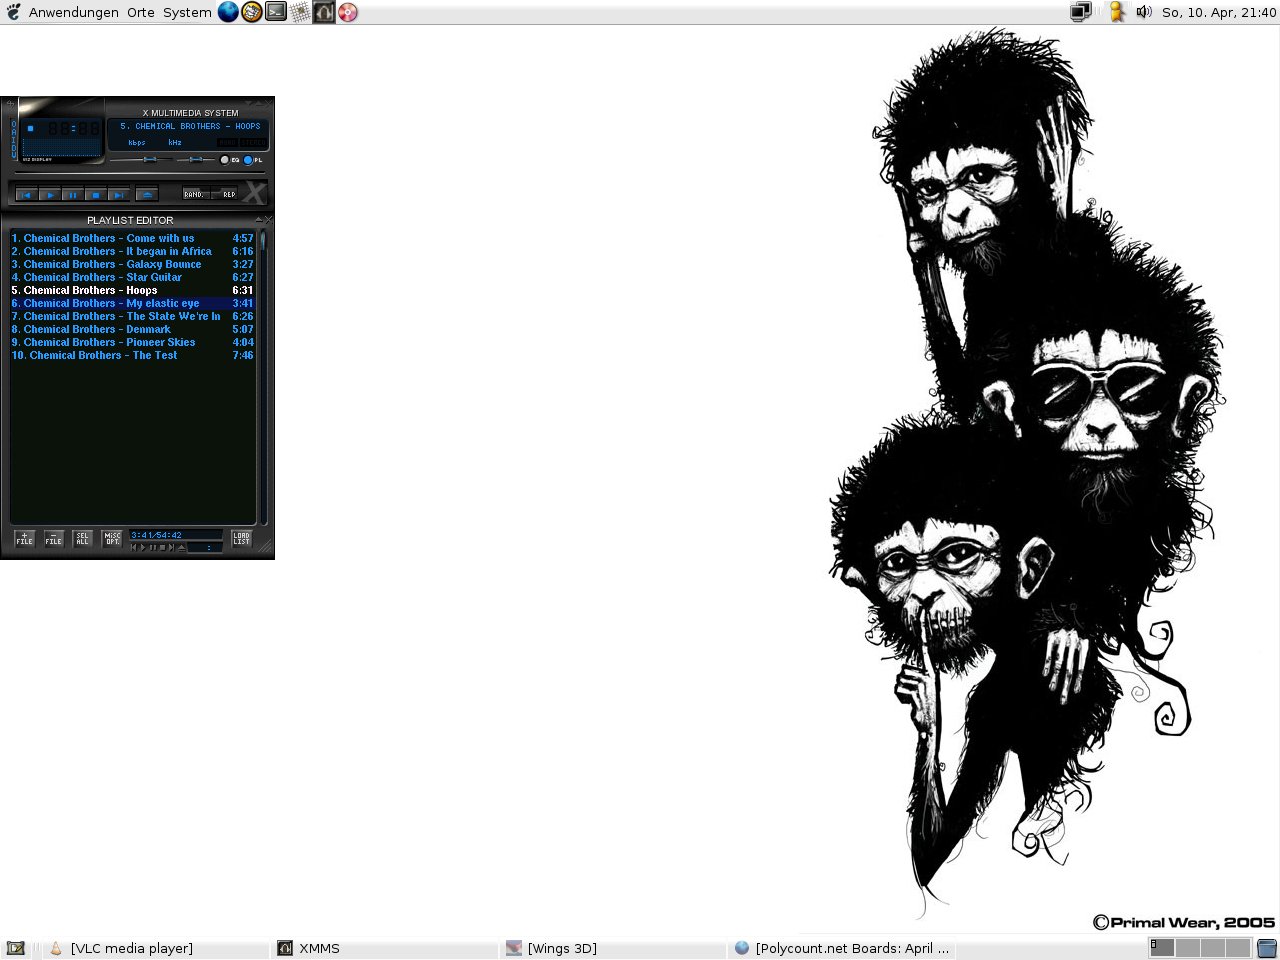Click the XMMS volume slider
Image resolution: width=1280 pixels, height=960 pixels.
coord(149,159)
